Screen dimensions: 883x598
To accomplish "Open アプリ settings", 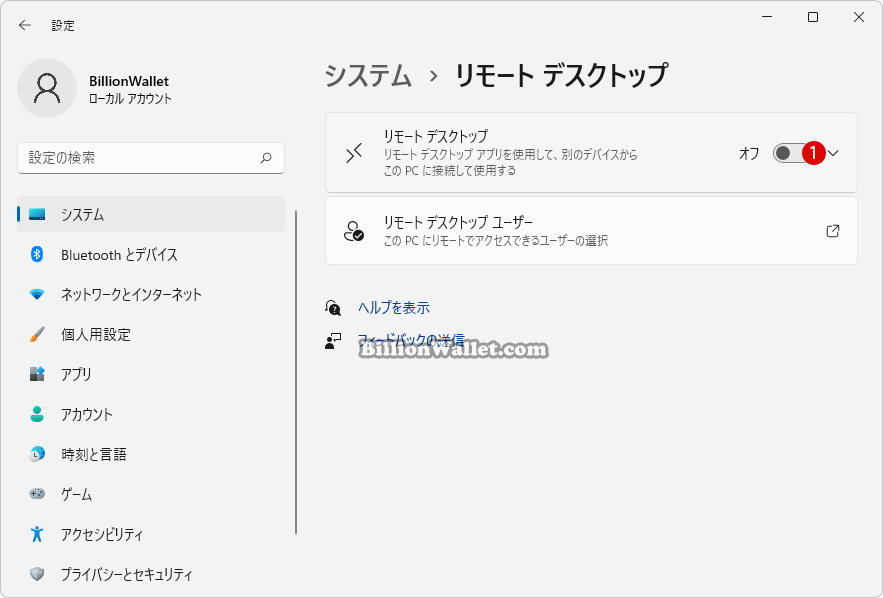I will (x=151, y=374).
